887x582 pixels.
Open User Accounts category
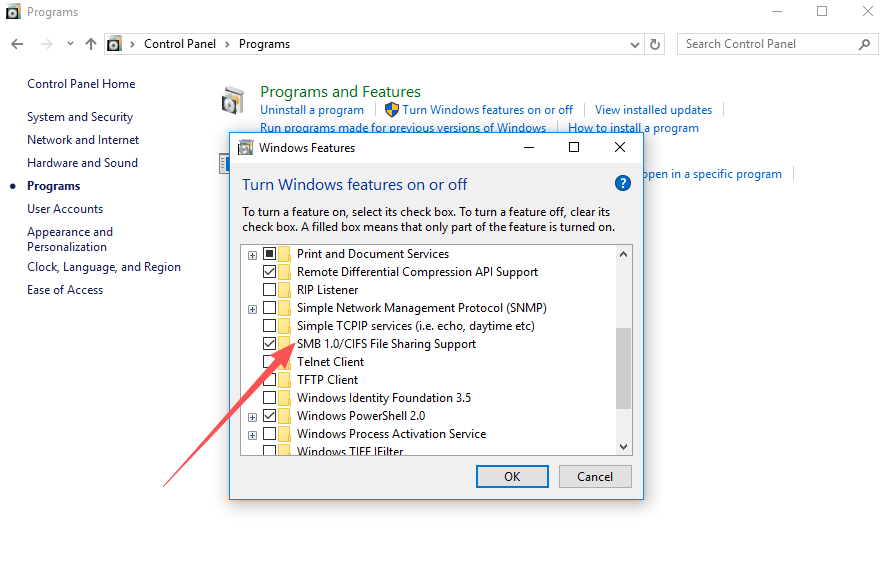click(64, 209)
